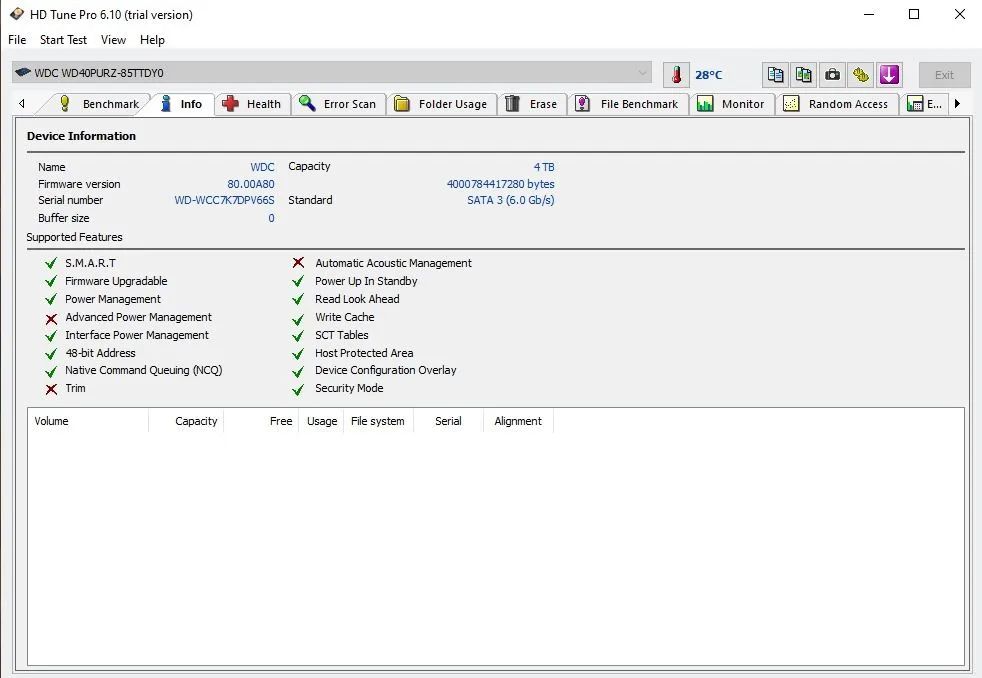Click the 4000784417280 bytes value
This screenshot has width=982, height=678.
point(500,184)
